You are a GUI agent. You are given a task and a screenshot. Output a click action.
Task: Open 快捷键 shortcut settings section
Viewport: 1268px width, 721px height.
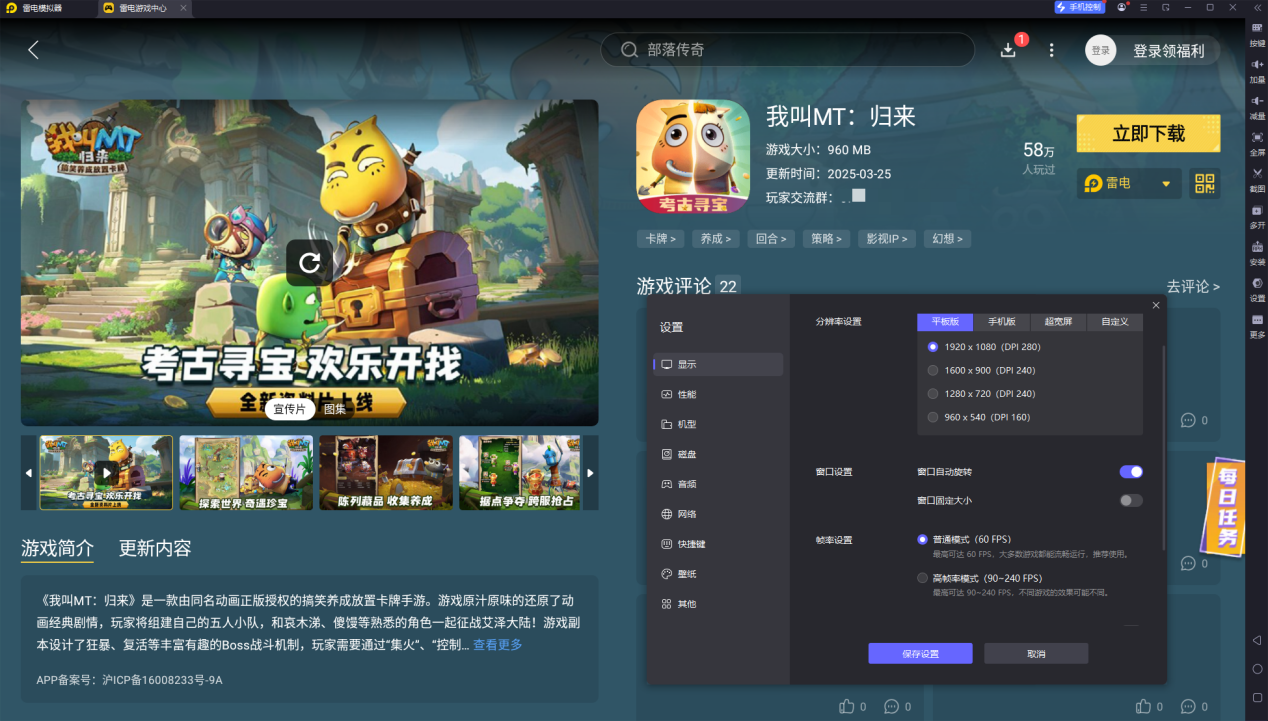[x=718, y=544]
